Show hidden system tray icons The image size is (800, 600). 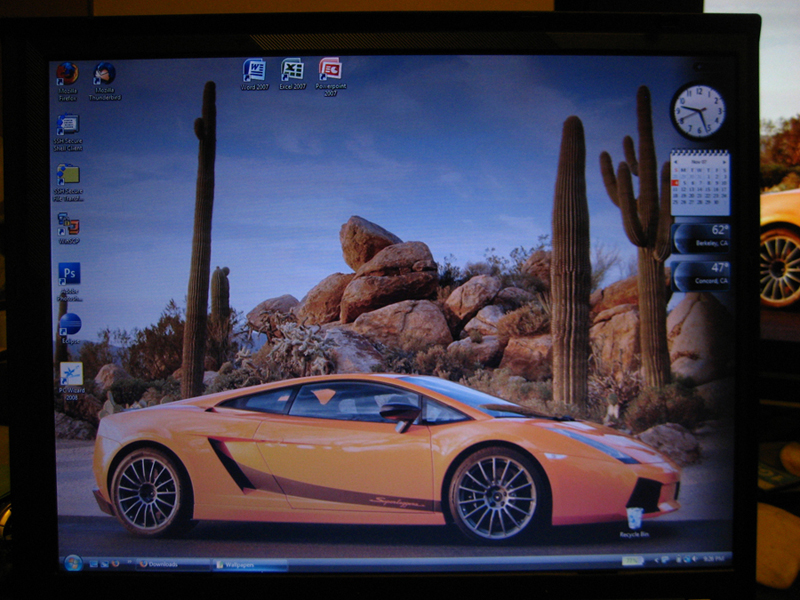click(x=656, y=560)
